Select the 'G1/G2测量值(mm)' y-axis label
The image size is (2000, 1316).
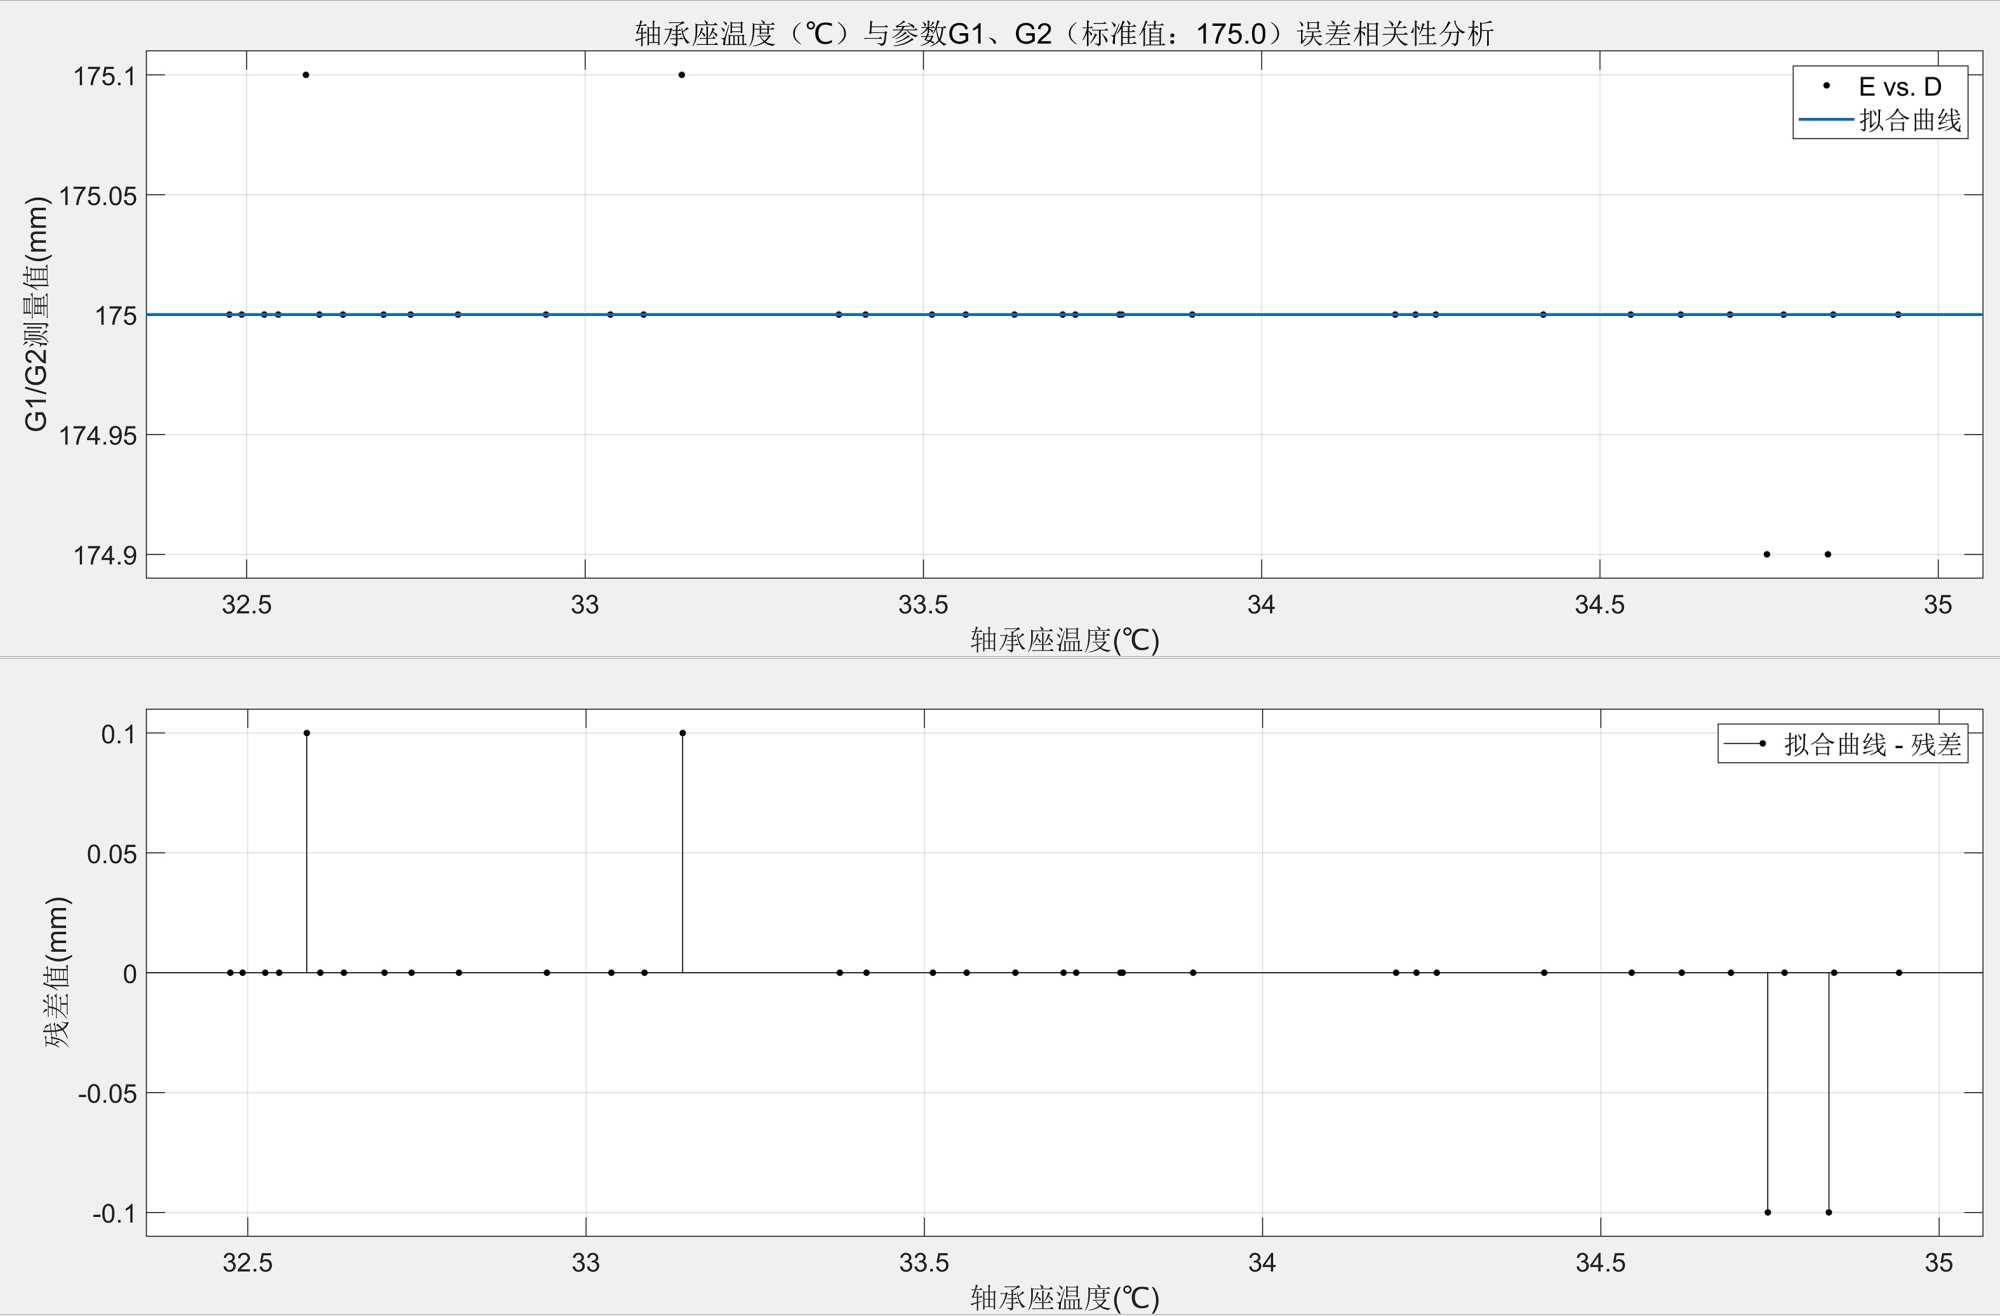[36, 314]
